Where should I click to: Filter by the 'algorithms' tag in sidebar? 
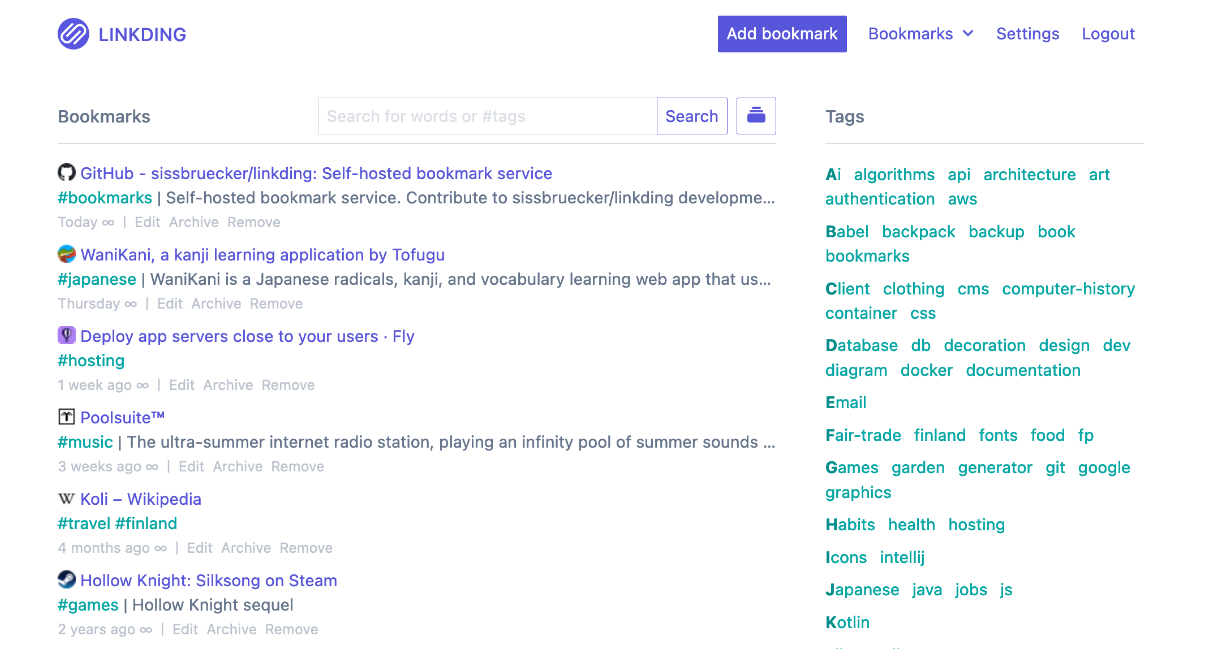[x=894, y=174]
